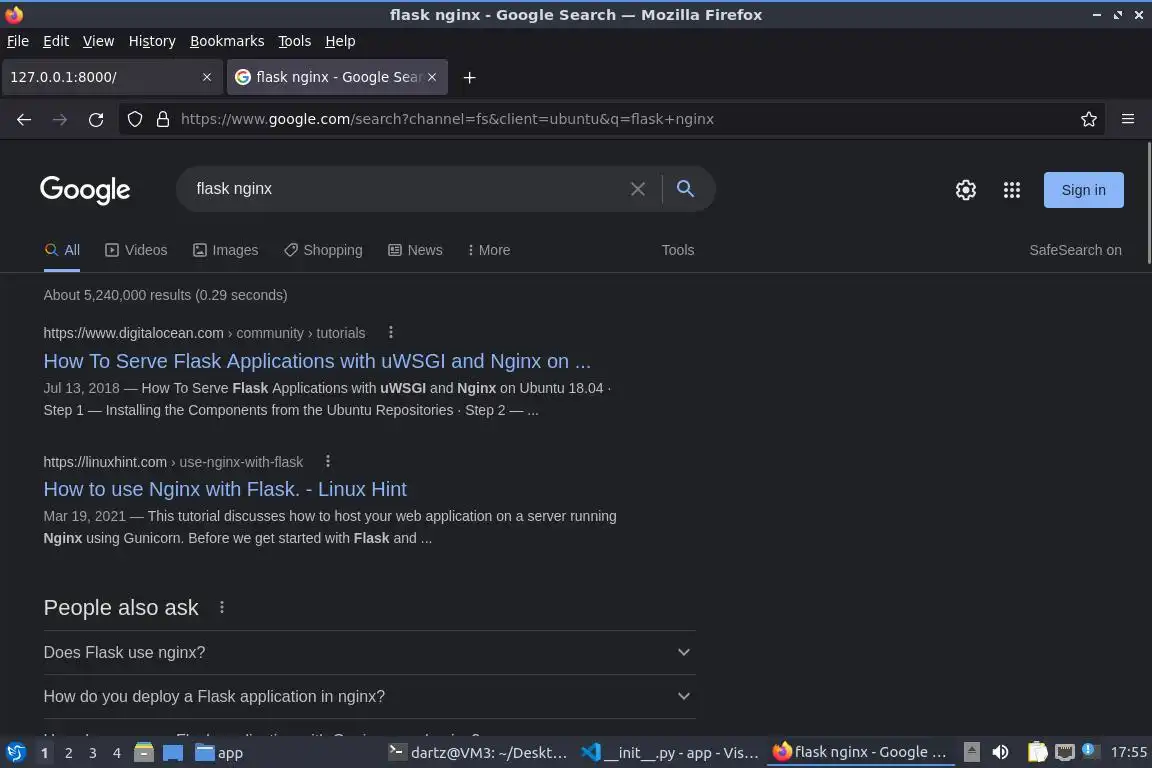Select the Images search tab
1152x768 pixels.
[226, 250]
